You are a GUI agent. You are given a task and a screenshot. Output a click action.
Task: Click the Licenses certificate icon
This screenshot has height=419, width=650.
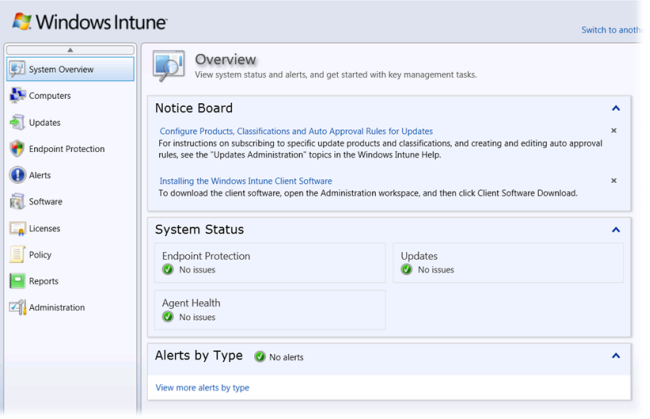point(17,228)
